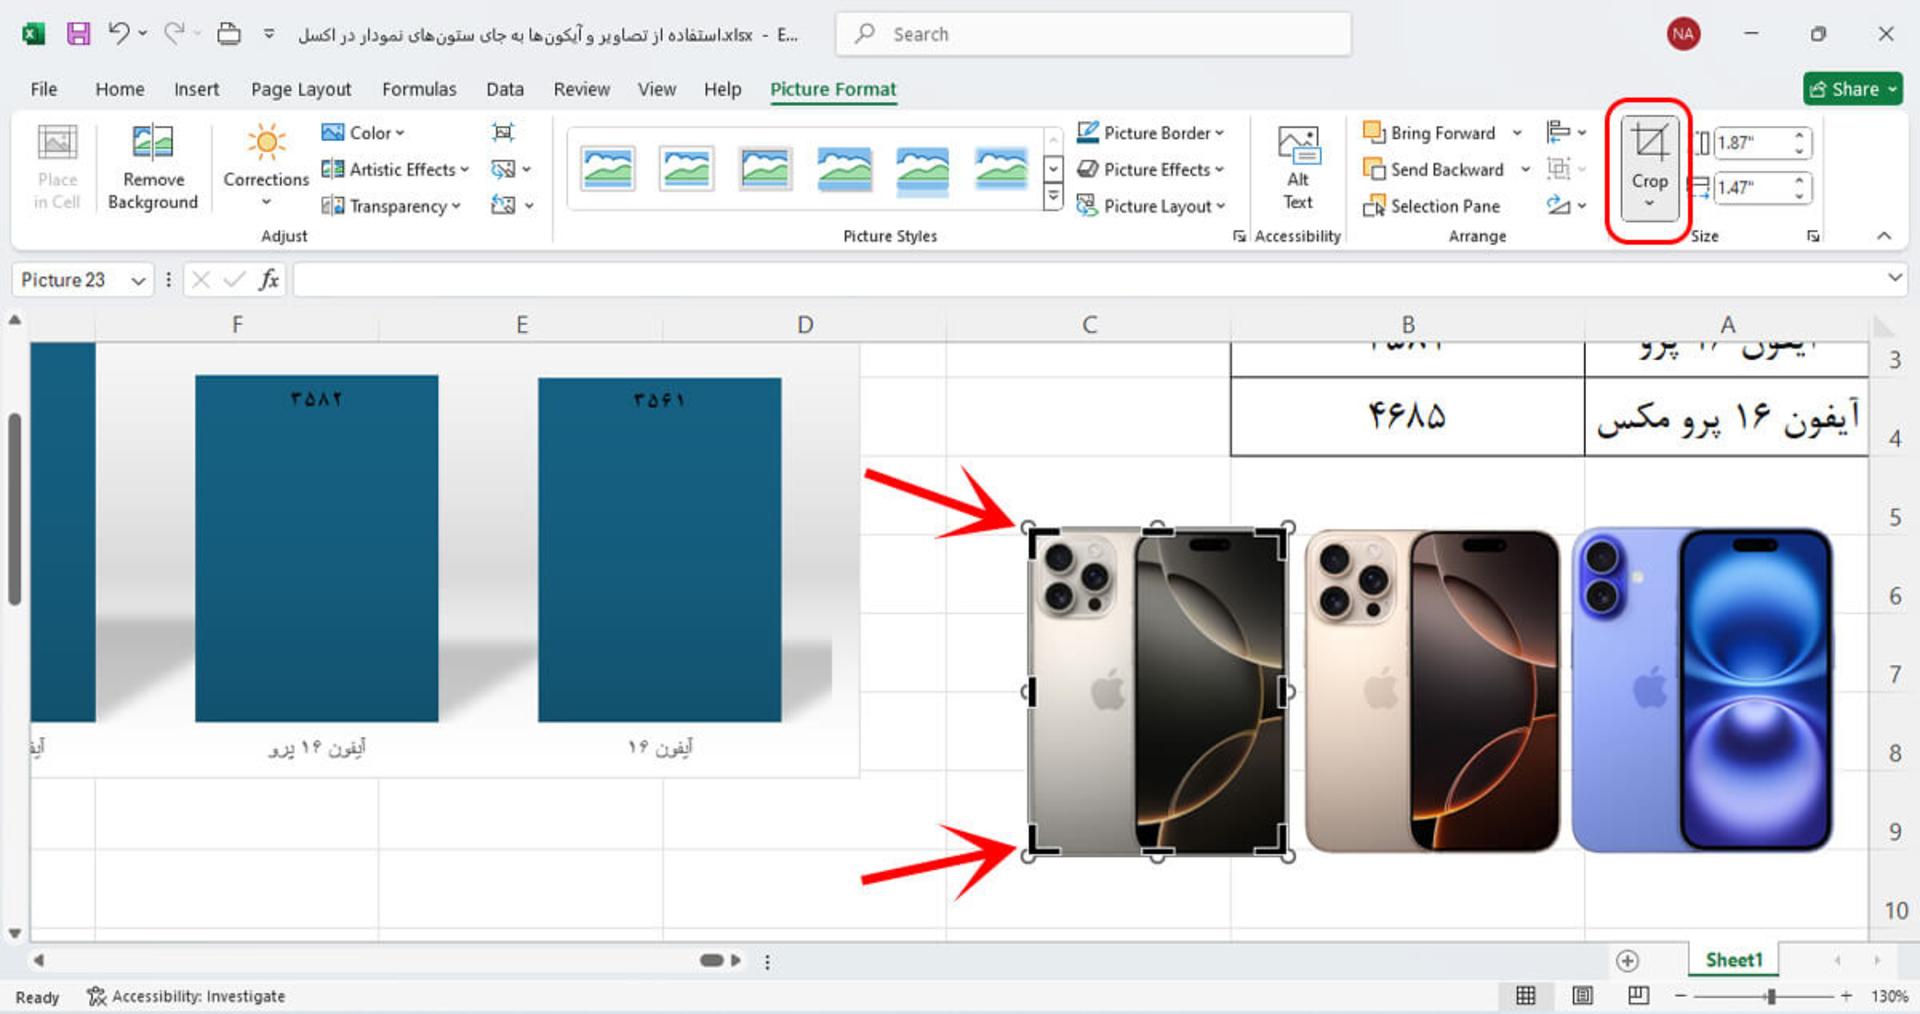Switch to Page Layout view in status bar
The image size is (1920, 1014).
click(1582, 996)
